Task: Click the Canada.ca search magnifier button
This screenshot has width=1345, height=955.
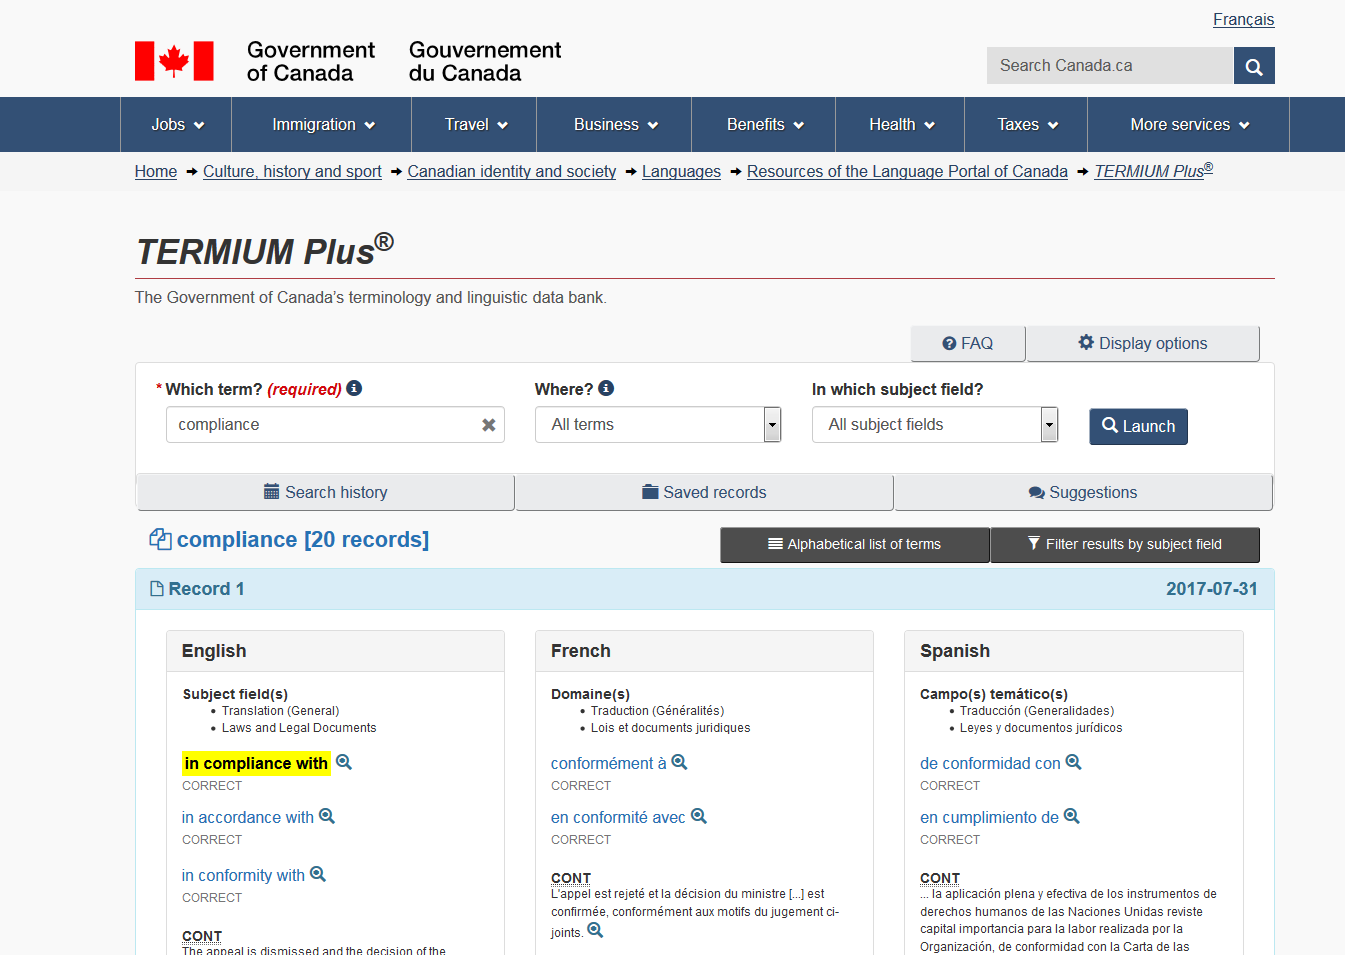Action: (1254, 66)
